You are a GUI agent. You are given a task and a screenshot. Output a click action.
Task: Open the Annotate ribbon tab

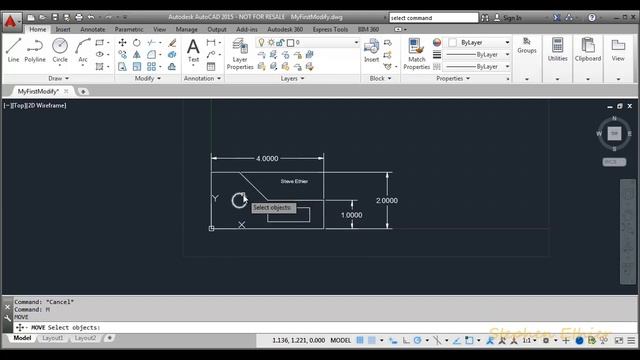click(93, 29)
